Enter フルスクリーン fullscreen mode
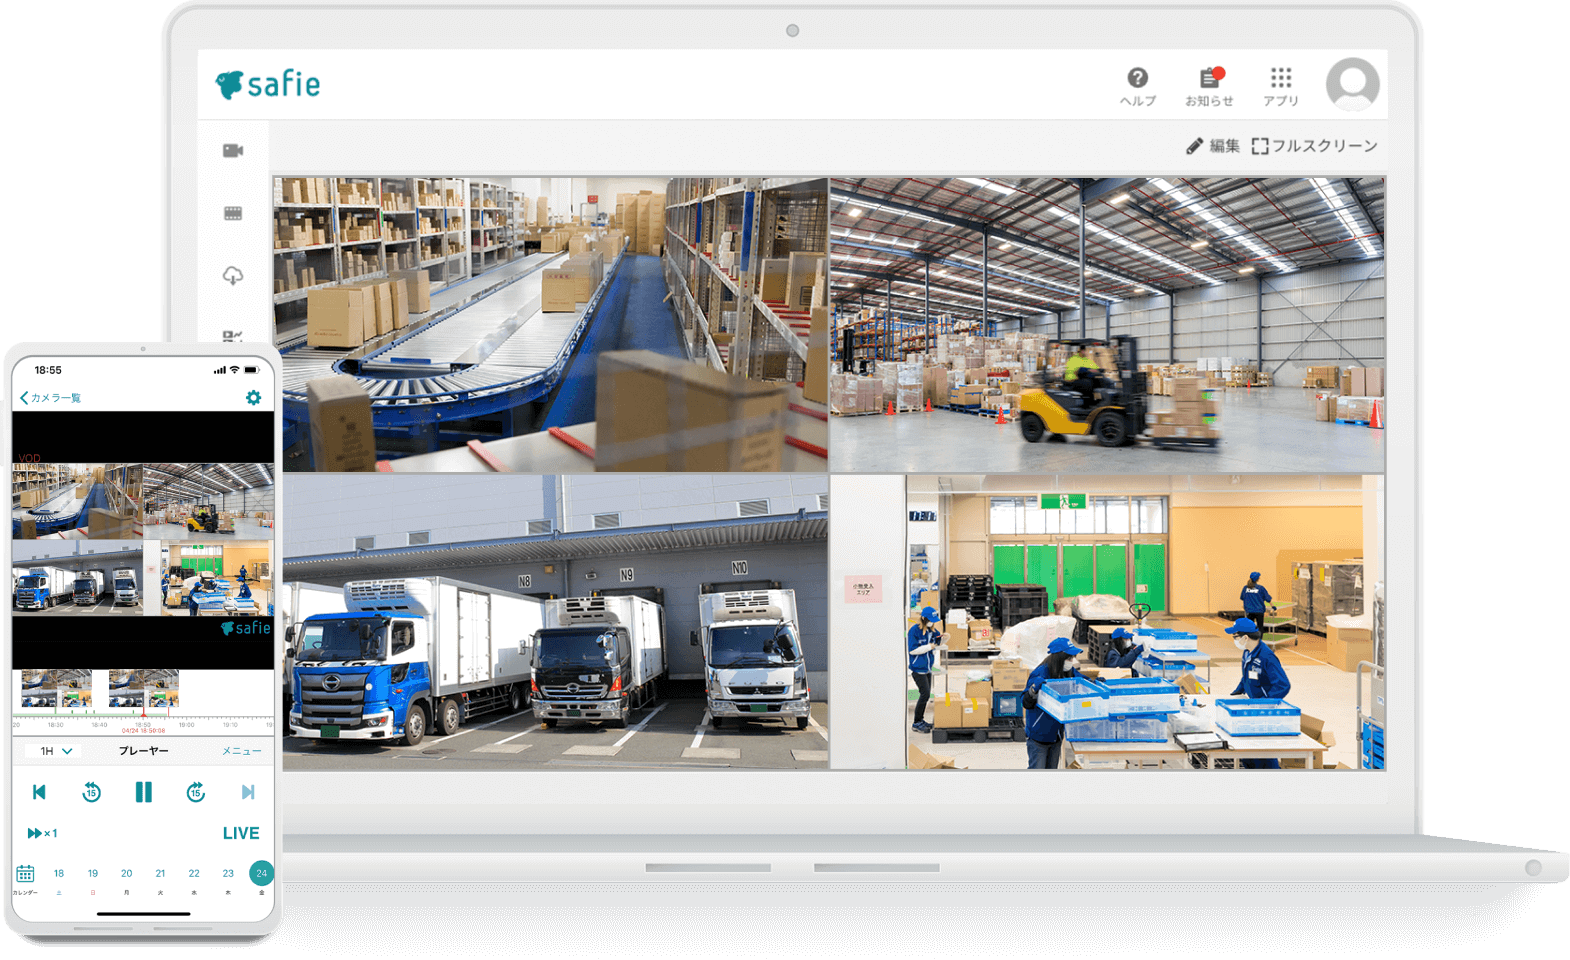This screenshot has width=1570, height=960. pyautogui.click(x=1314, y=146)
